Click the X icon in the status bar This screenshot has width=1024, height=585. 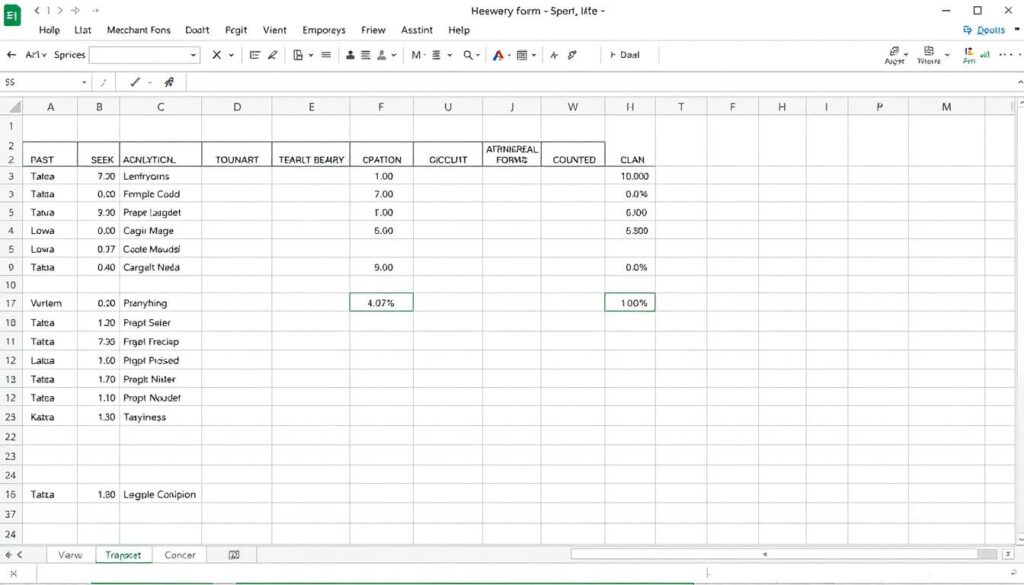[x=13, y=574]
